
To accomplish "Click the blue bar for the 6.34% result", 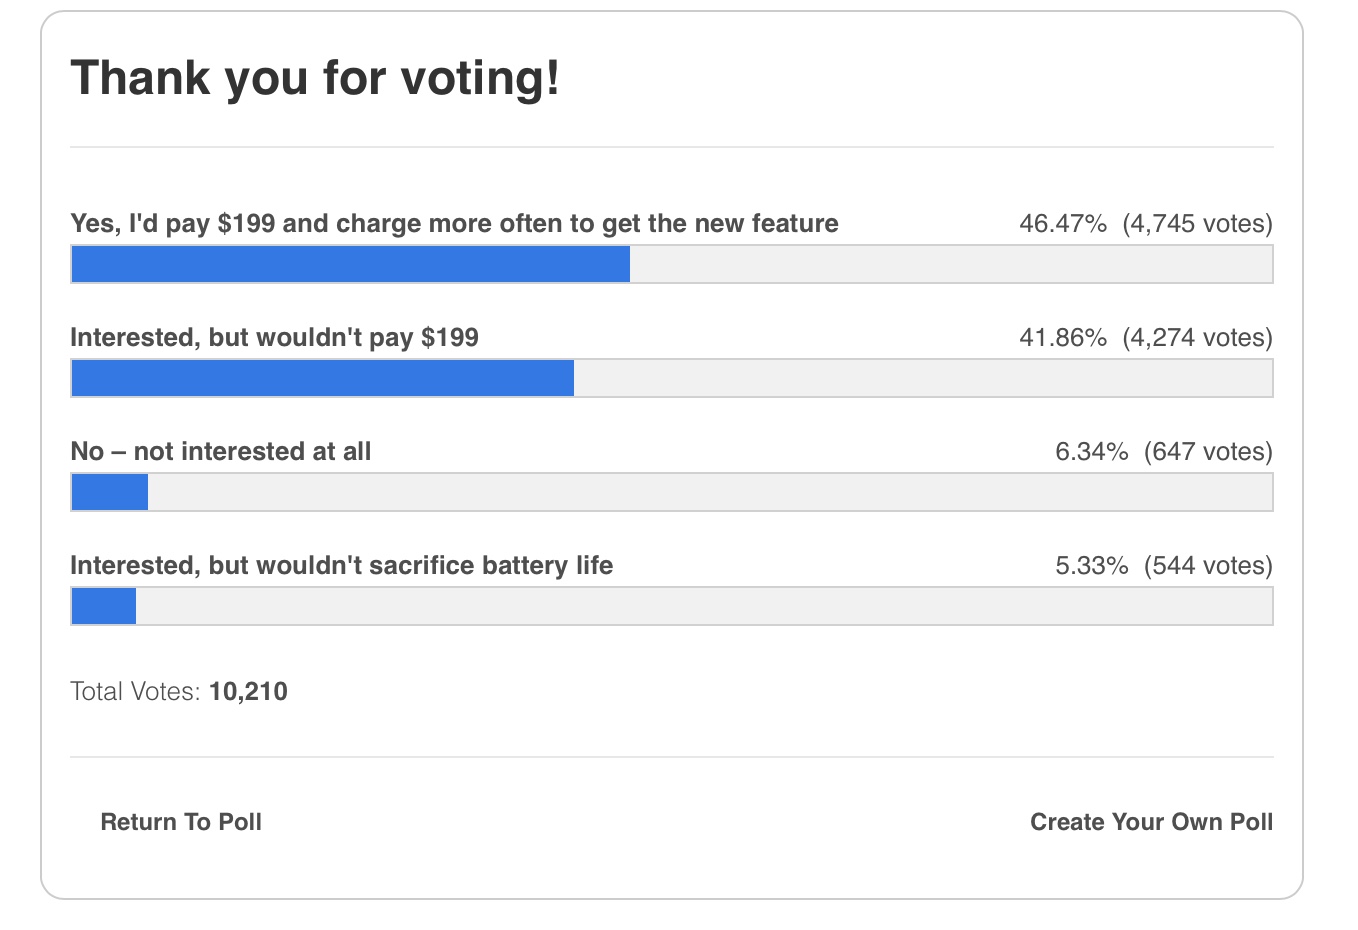I will pyautogui.click(x=110, y=492).
